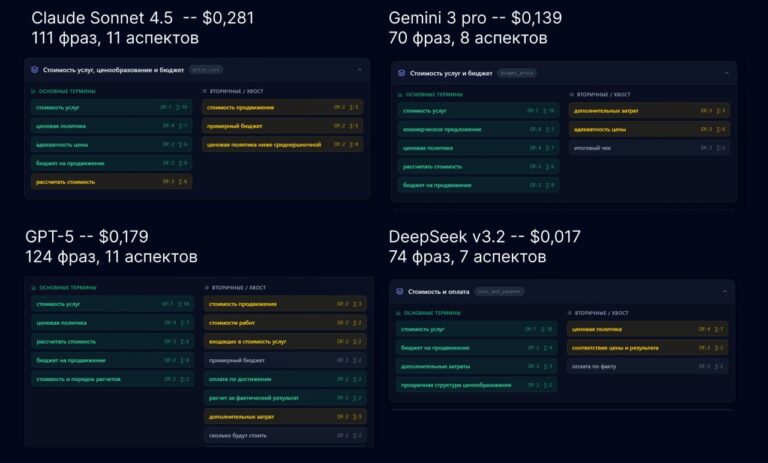Collapse the «Стоимость услуг, ценообразование и бюджет» section
Screen dimensions: 768x463
(x=359, y=70)
